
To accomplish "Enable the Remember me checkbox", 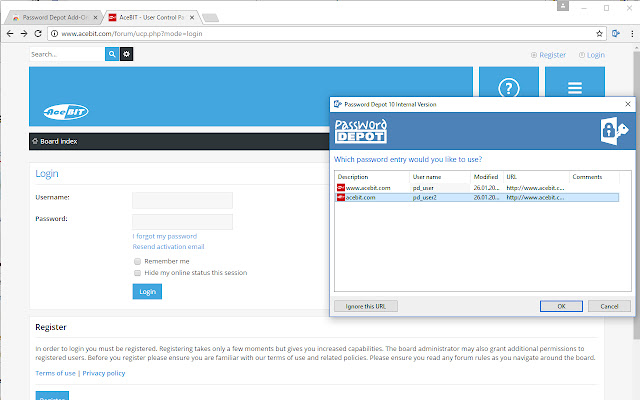I will (x=138, y=261).
